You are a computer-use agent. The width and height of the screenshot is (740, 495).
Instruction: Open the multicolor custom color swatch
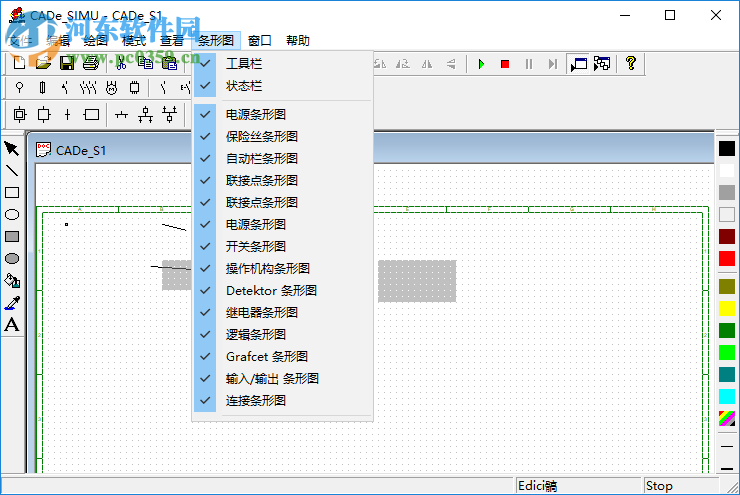[x=727, y=419]
